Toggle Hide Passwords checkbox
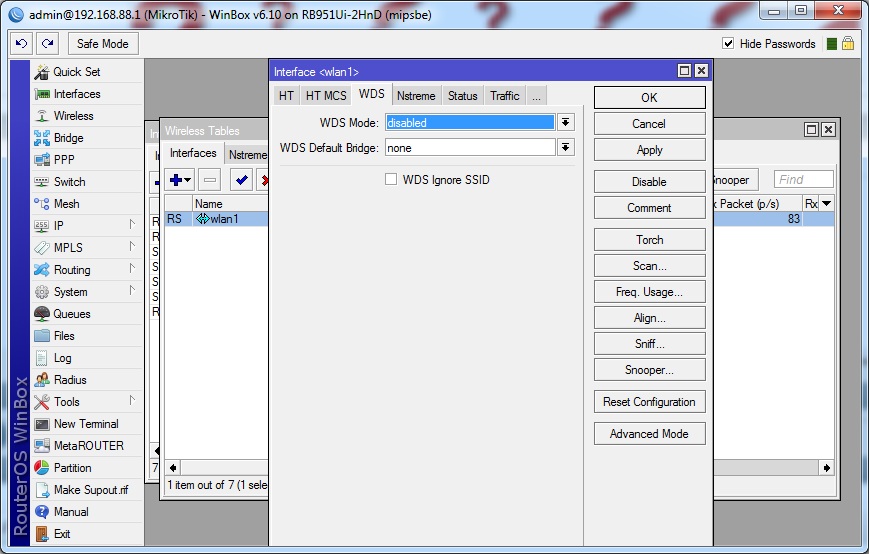 [728, 43]
